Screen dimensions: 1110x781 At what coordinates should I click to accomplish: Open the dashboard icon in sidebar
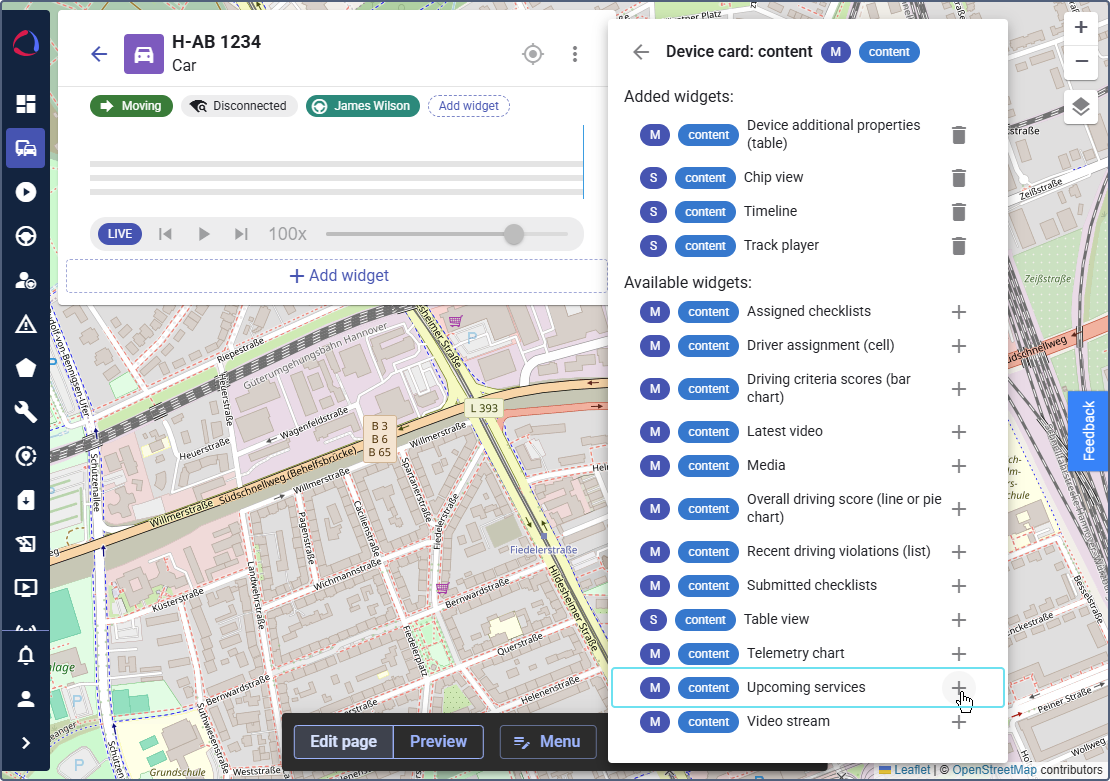pos(25,104)
